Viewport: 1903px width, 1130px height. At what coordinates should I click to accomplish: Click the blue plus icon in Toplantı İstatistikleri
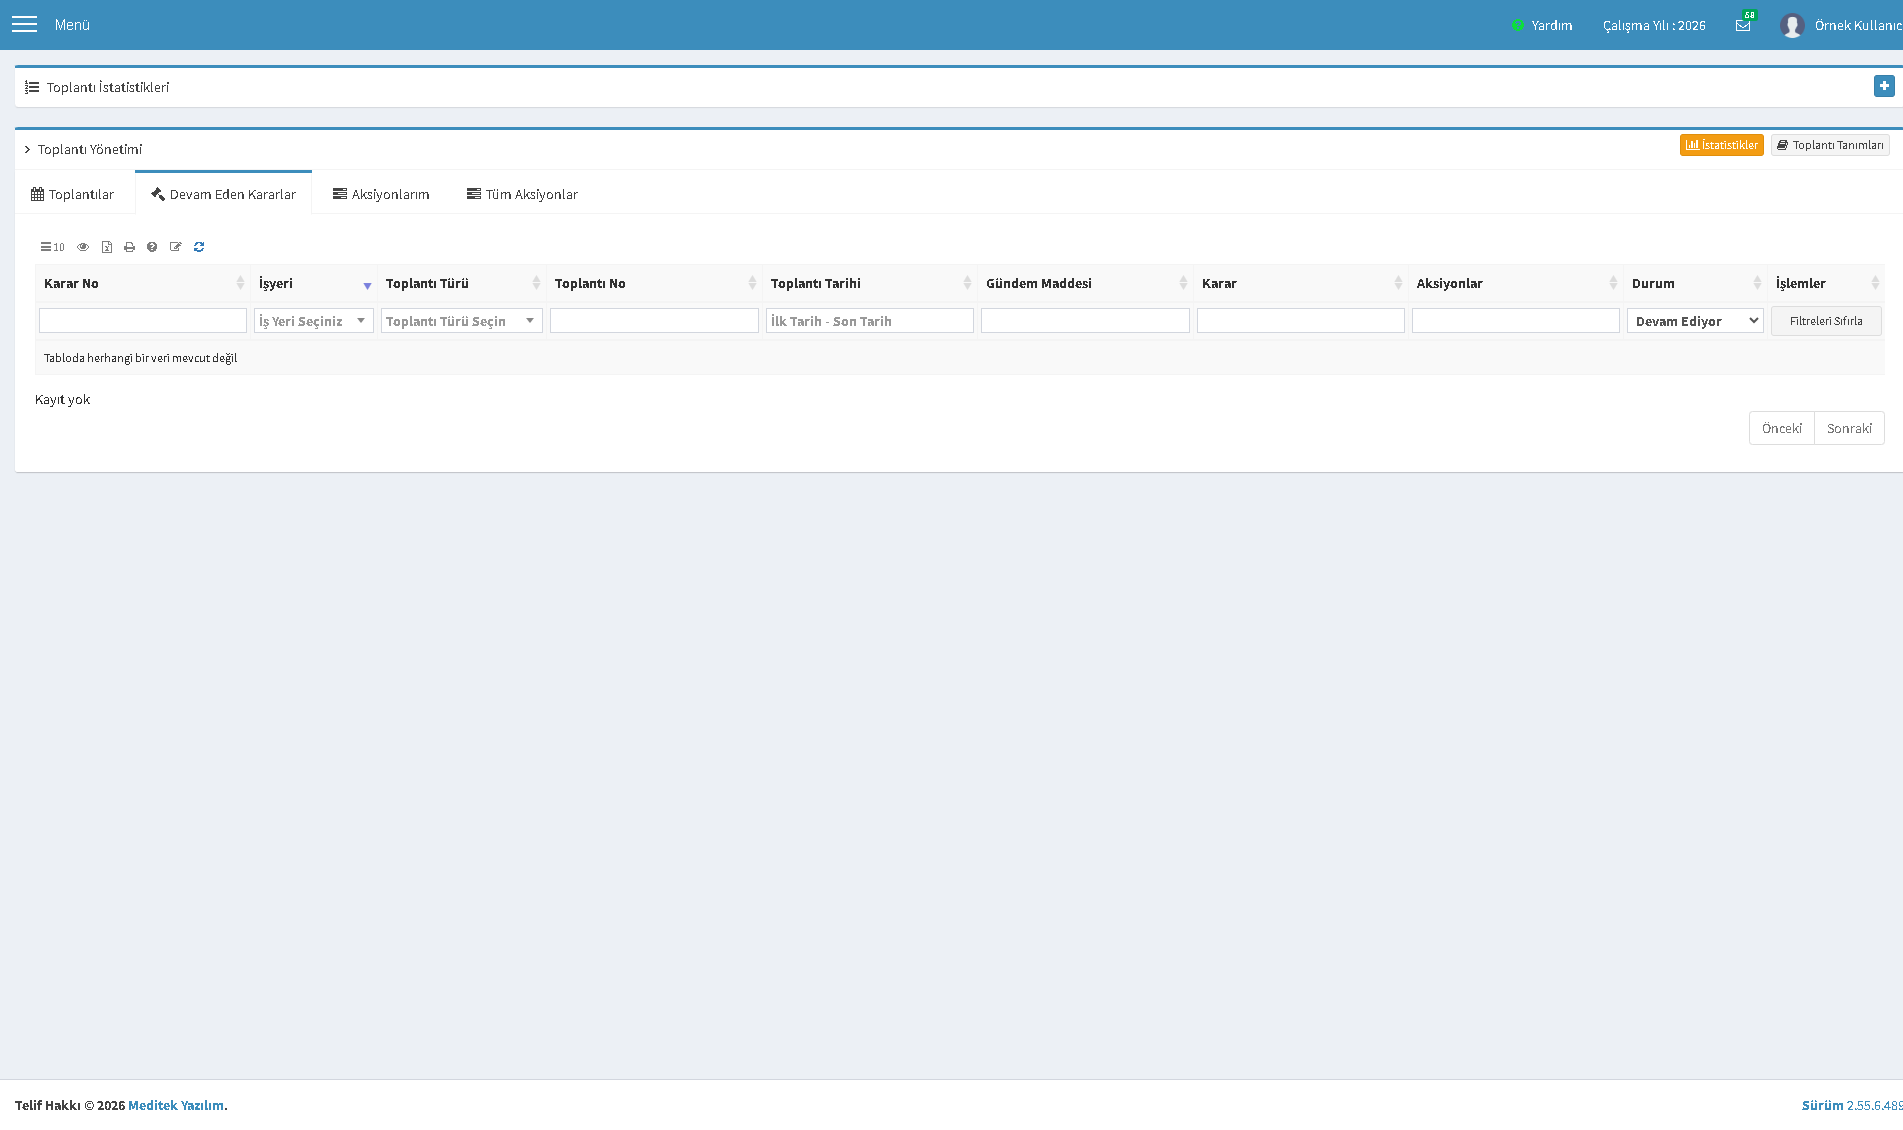[x=1884, y=86]
